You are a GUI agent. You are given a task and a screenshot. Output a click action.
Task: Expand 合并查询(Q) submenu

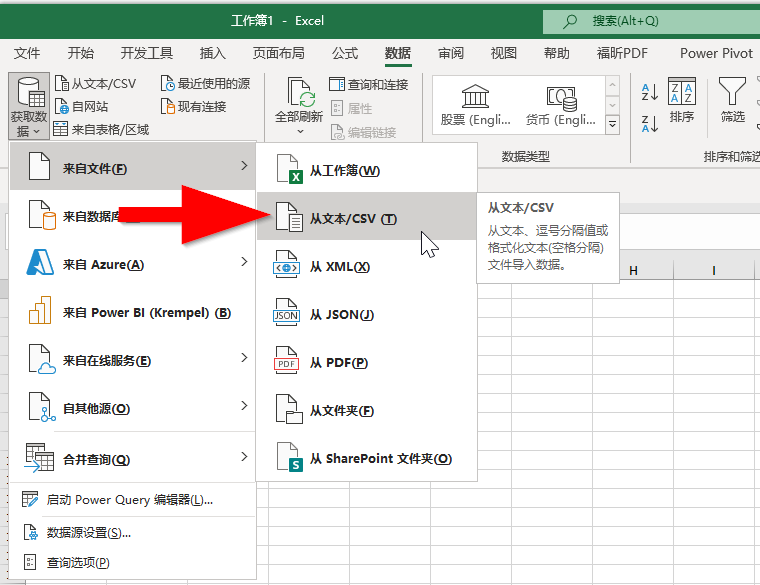click(132, 458)
